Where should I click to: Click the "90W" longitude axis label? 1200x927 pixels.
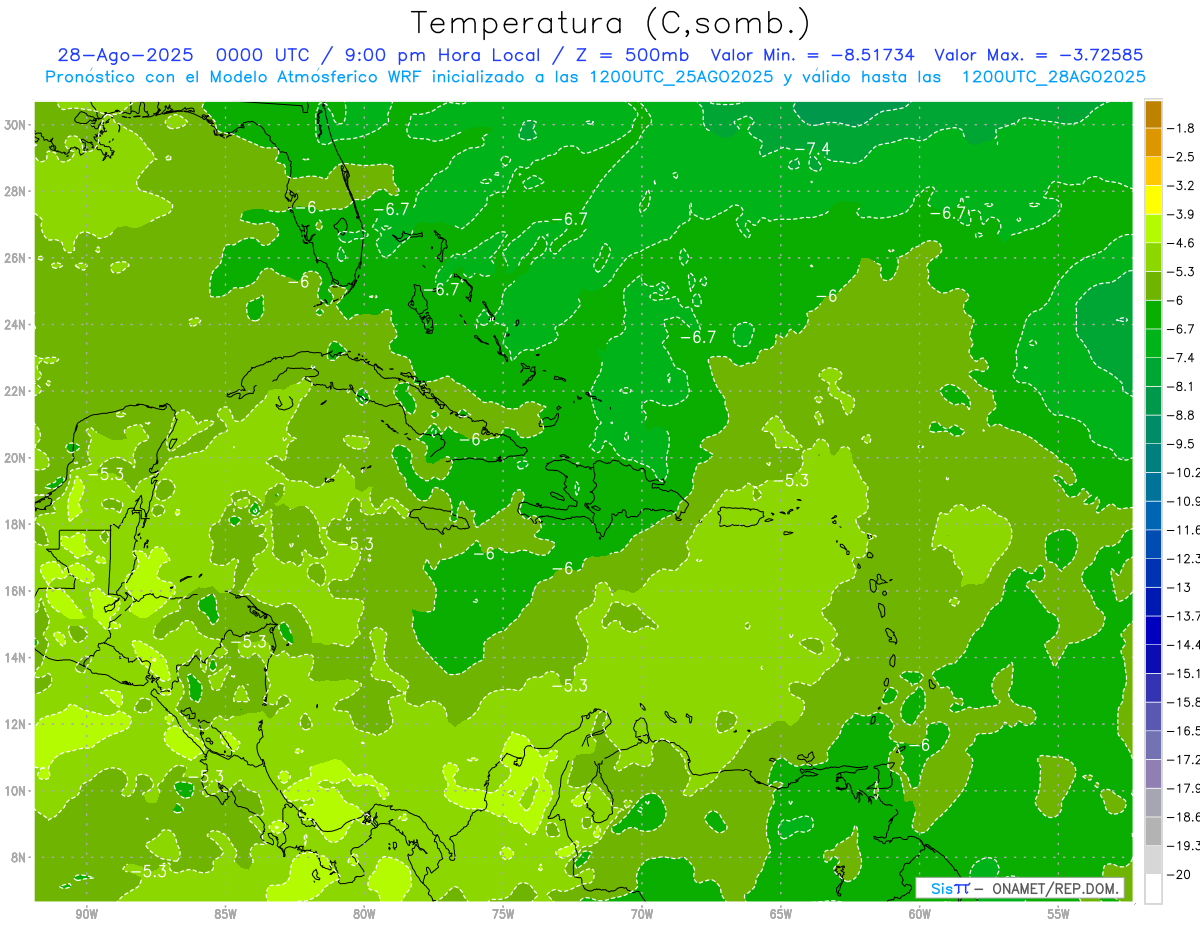(x=87, y=914)
